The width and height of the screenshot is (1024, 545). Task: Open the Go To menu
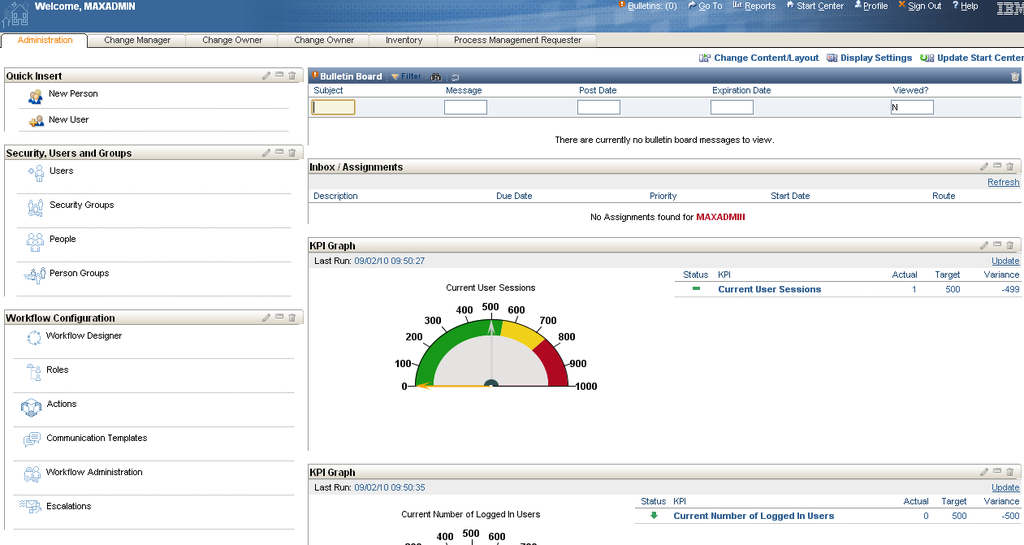click(705, 6)
